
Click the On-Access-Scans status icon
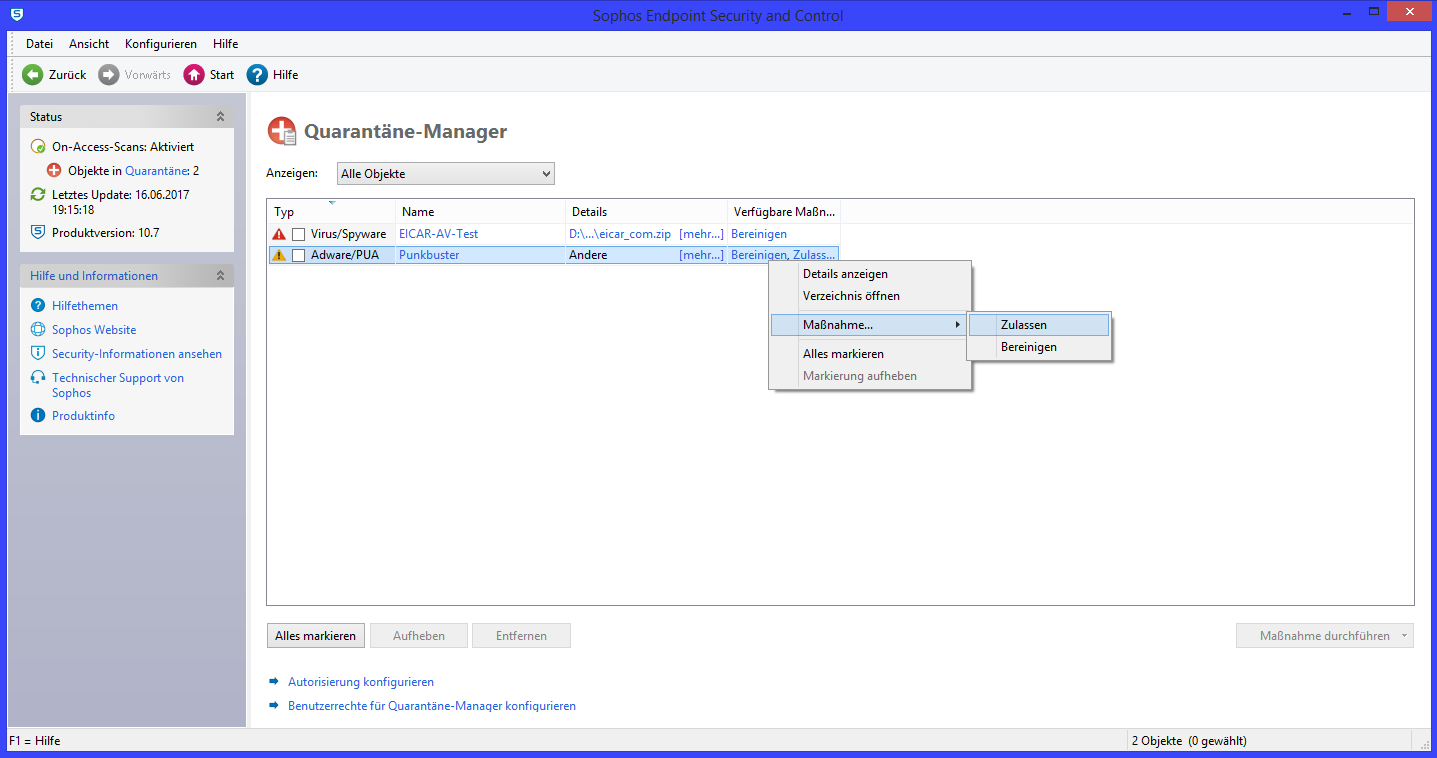pyautogui.click(x=38, y=146)
